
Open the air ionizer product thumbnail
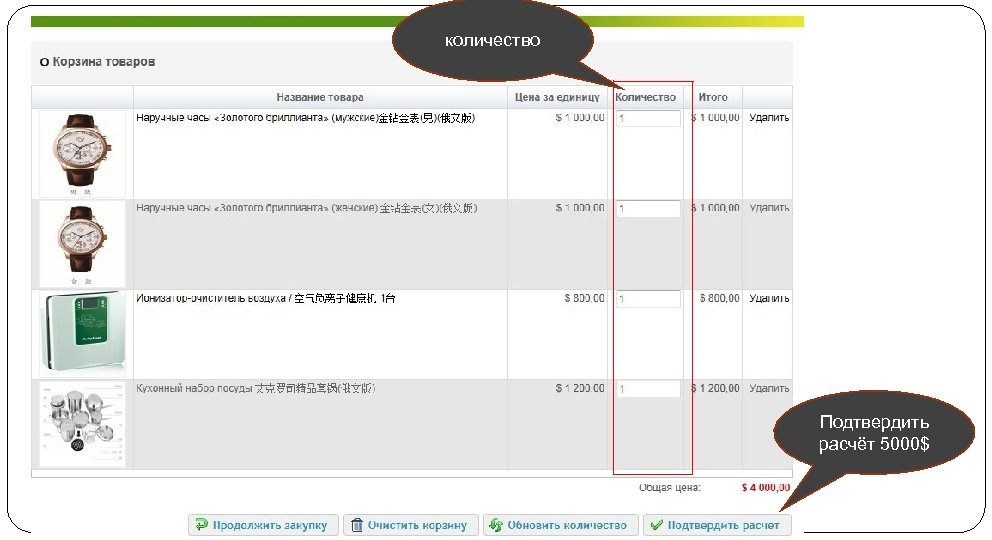tap(82, 334)
